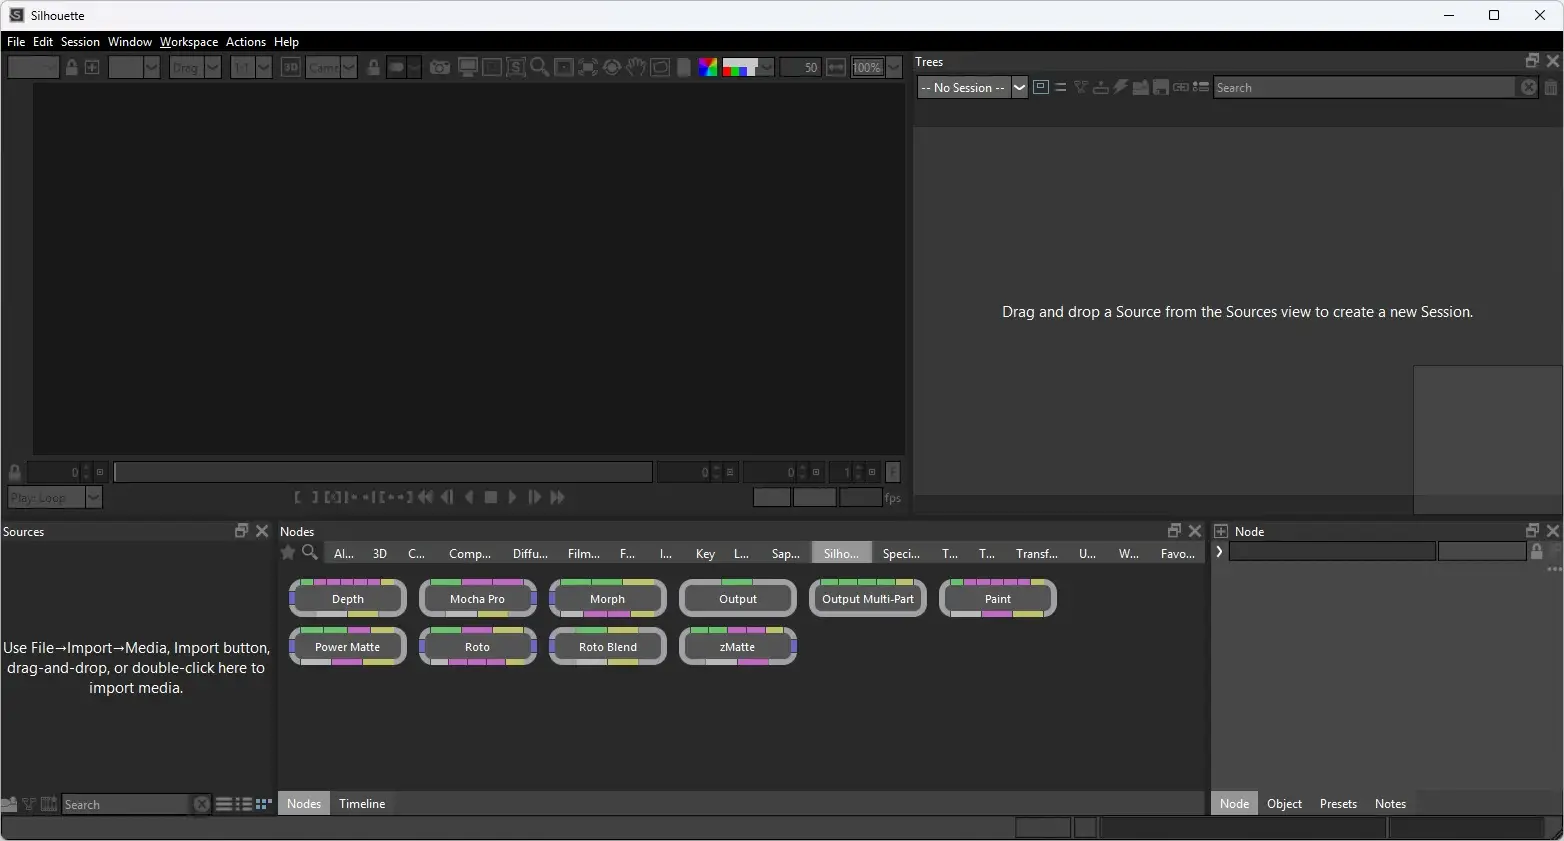Click the trash icon in the Trees panel
Viewport: 1564px width, 841px height.
[1551, 88]
